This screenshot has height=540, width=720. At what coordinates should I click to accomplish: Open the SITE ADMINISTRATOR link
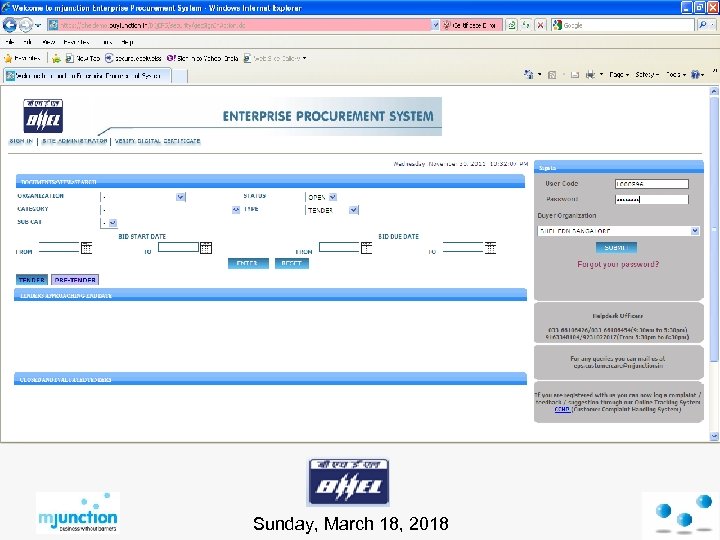pyautogui.click(x=74, y=141)
